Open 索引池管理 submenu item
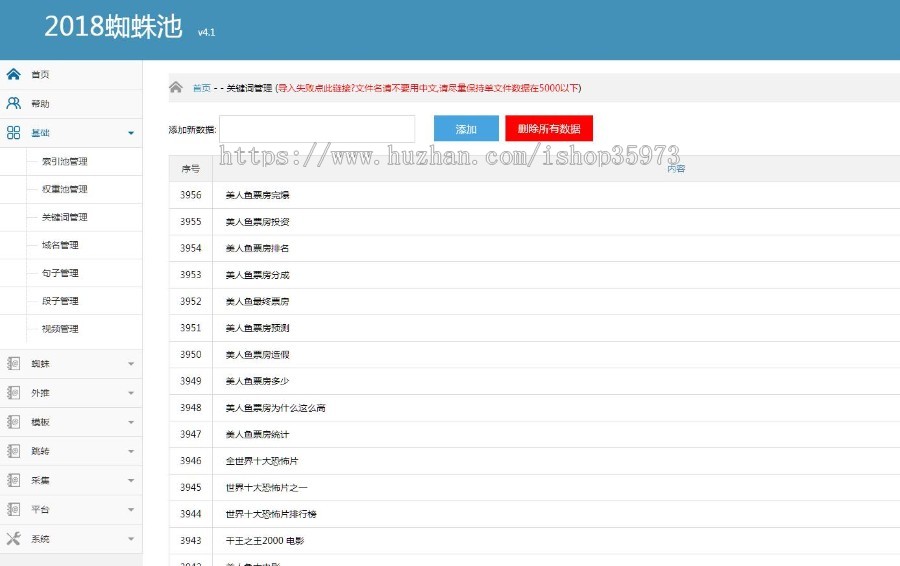Screen dimensions: 900x566 click(64, 161)
